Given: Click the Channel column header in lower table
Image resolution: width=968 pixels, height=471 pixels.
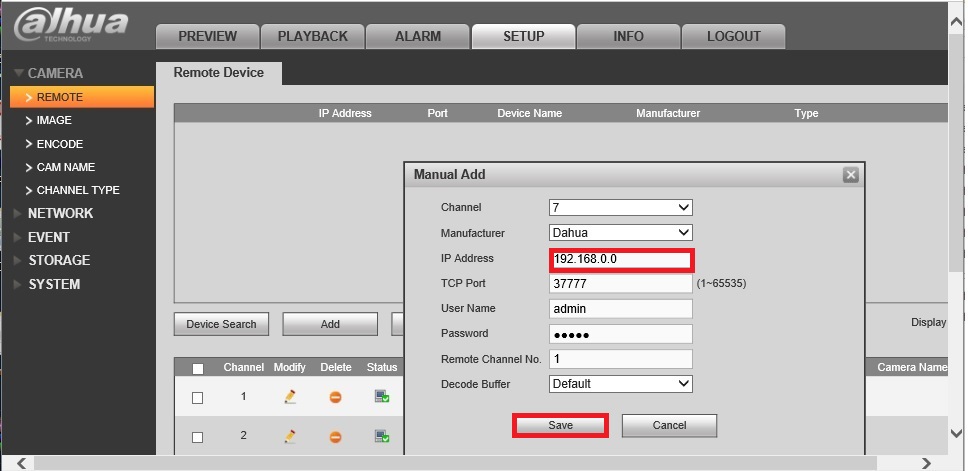Looking at the screenshot, I should 244,367.
